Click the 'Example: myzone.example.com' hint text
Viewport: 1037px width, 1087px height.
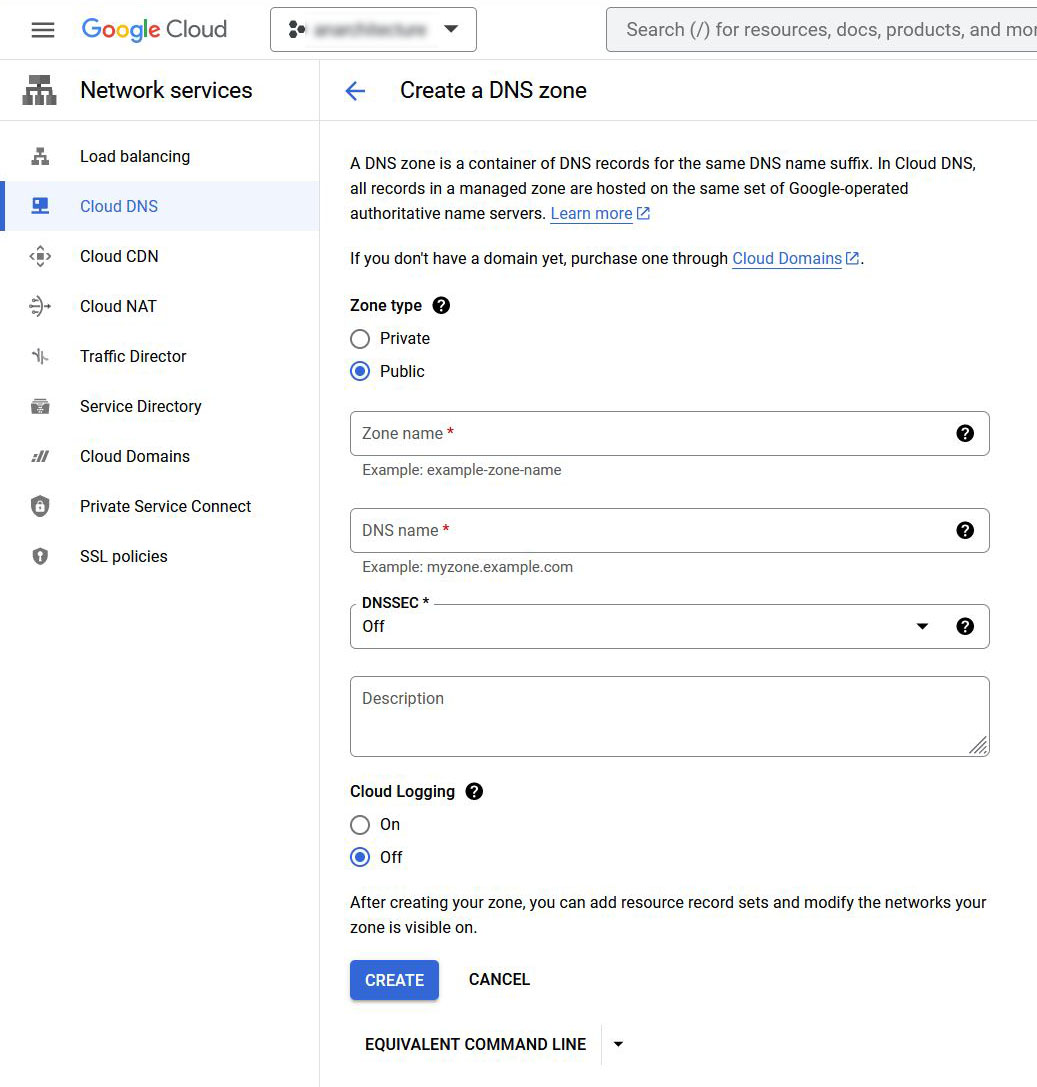(x=467, y=567)
